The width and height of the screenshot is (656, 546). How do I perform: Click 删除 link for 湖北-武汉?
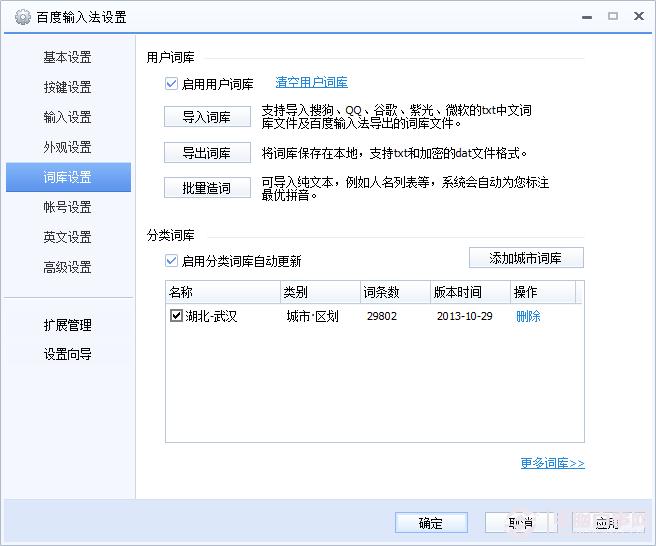[528, 316]
